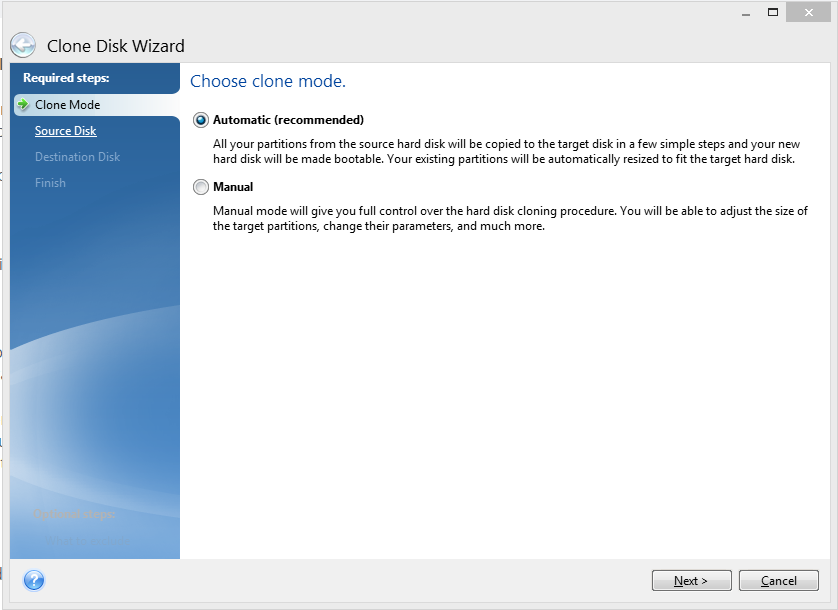Click the Destination Disk step
838x610 pixels.
(x=77, y=156)
